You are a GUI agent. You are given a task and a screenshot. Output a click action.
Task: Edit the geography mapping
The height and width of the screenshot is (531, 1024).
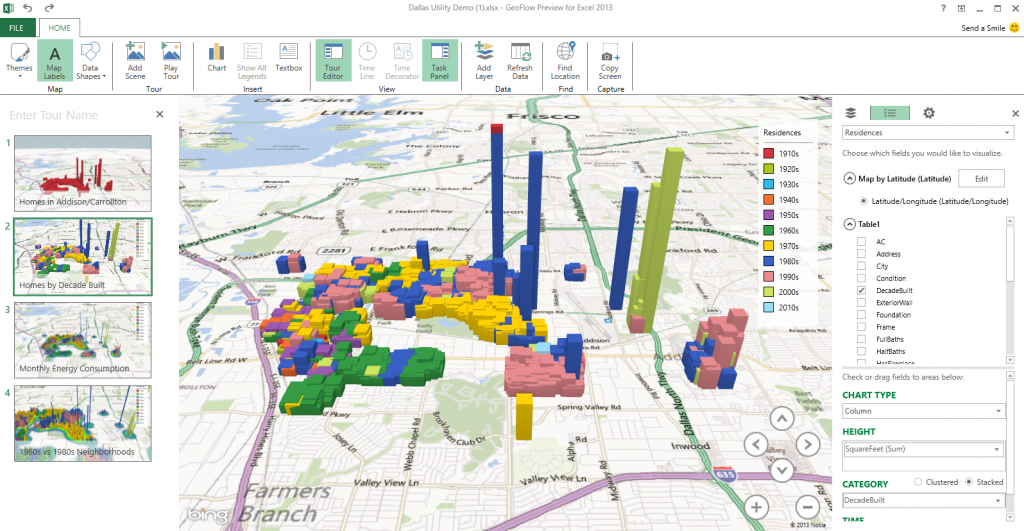pos(982,178)
